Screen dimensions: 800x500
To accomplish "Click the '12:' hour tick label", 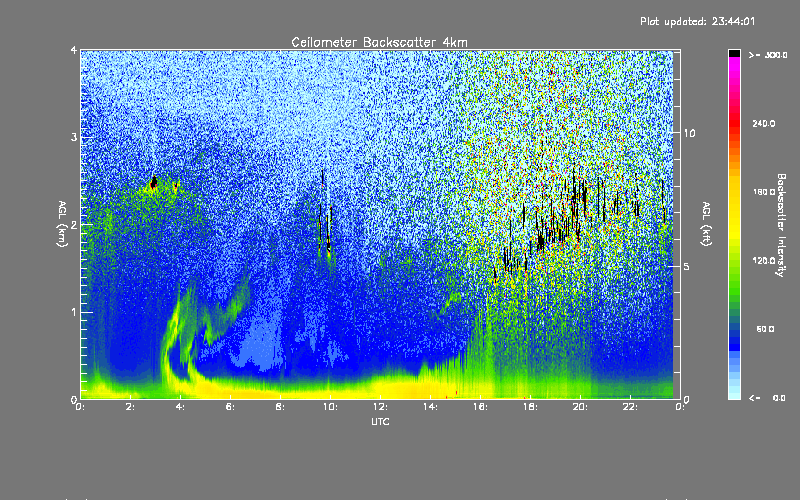I will pyautogui.click(x=380, y=407).
